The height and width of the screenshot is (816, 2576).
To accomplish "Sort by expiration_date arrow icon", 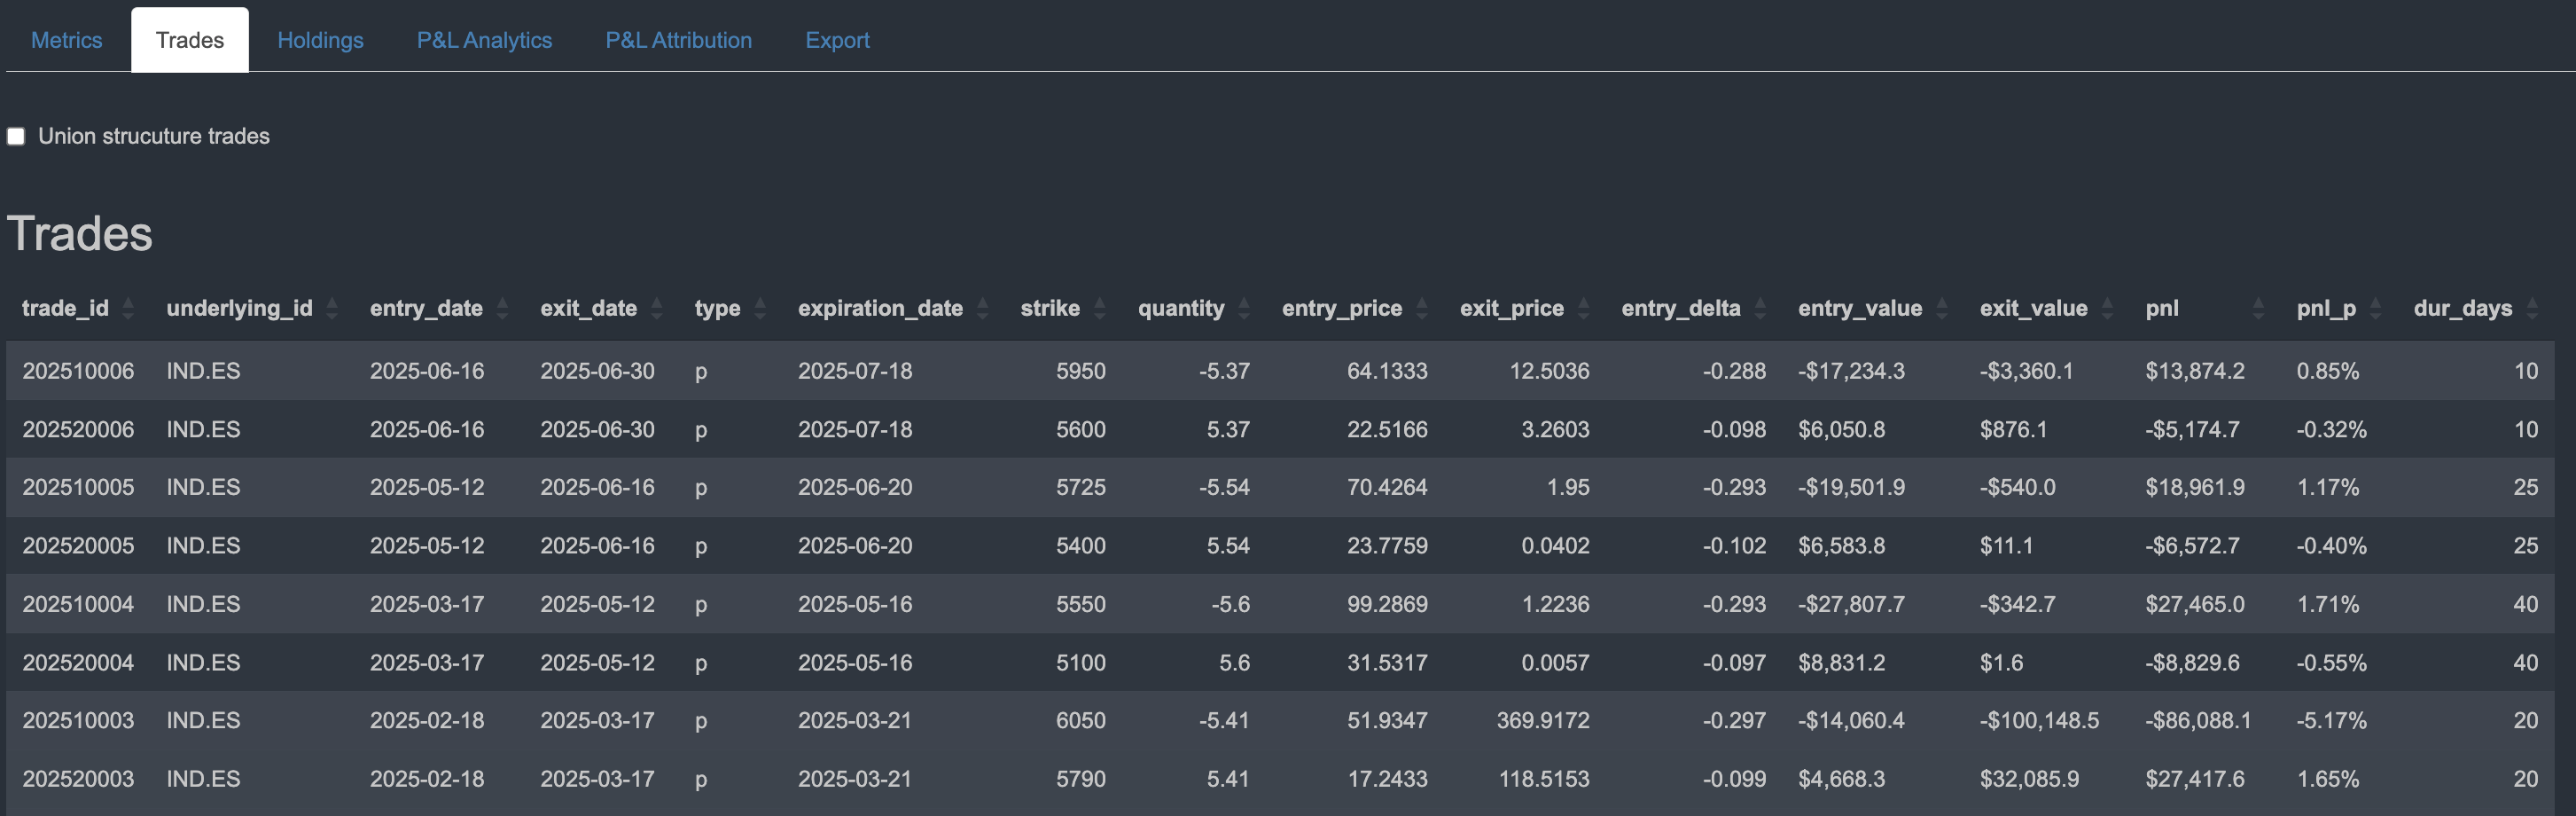I will [x=983, y=309].
